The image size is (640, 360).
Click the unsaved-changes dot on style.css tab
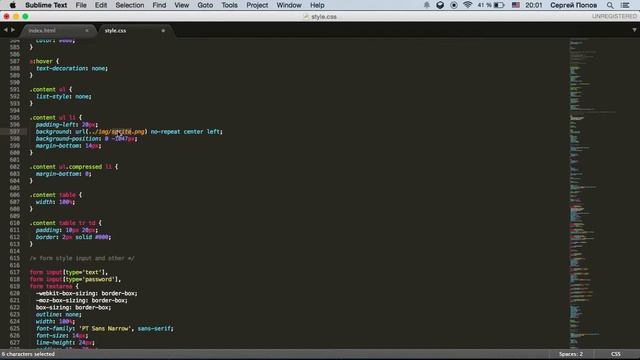[163, 31]
